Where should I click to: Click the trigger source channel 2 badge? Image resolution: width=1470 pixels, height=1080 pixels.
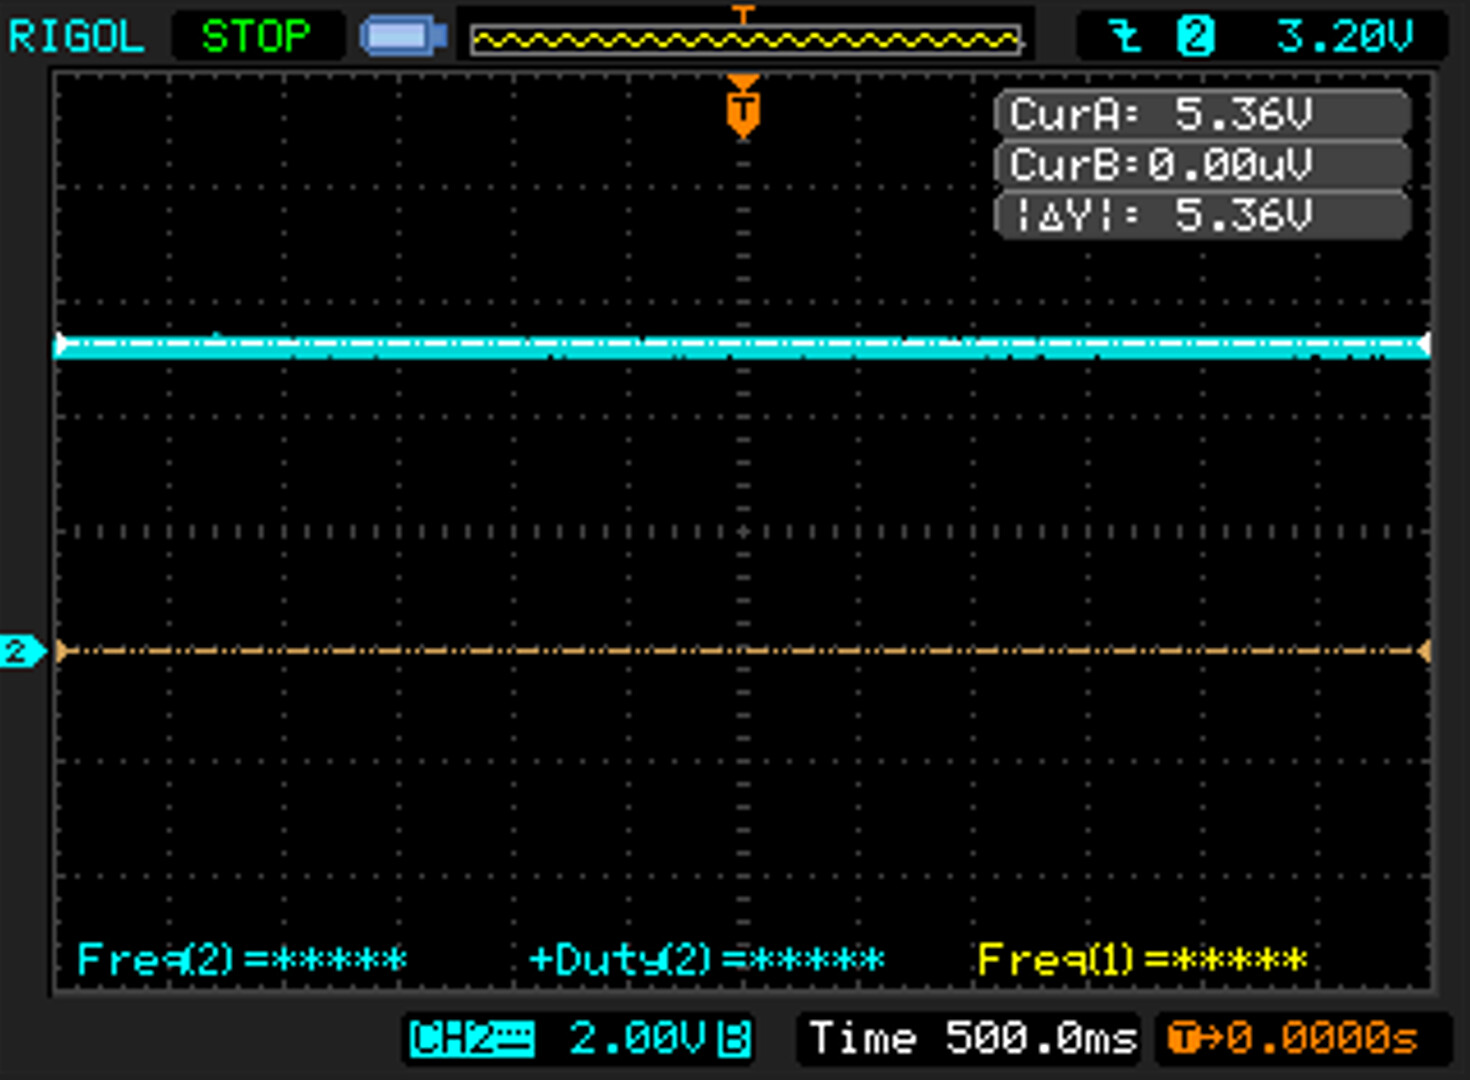(1194, 38)
